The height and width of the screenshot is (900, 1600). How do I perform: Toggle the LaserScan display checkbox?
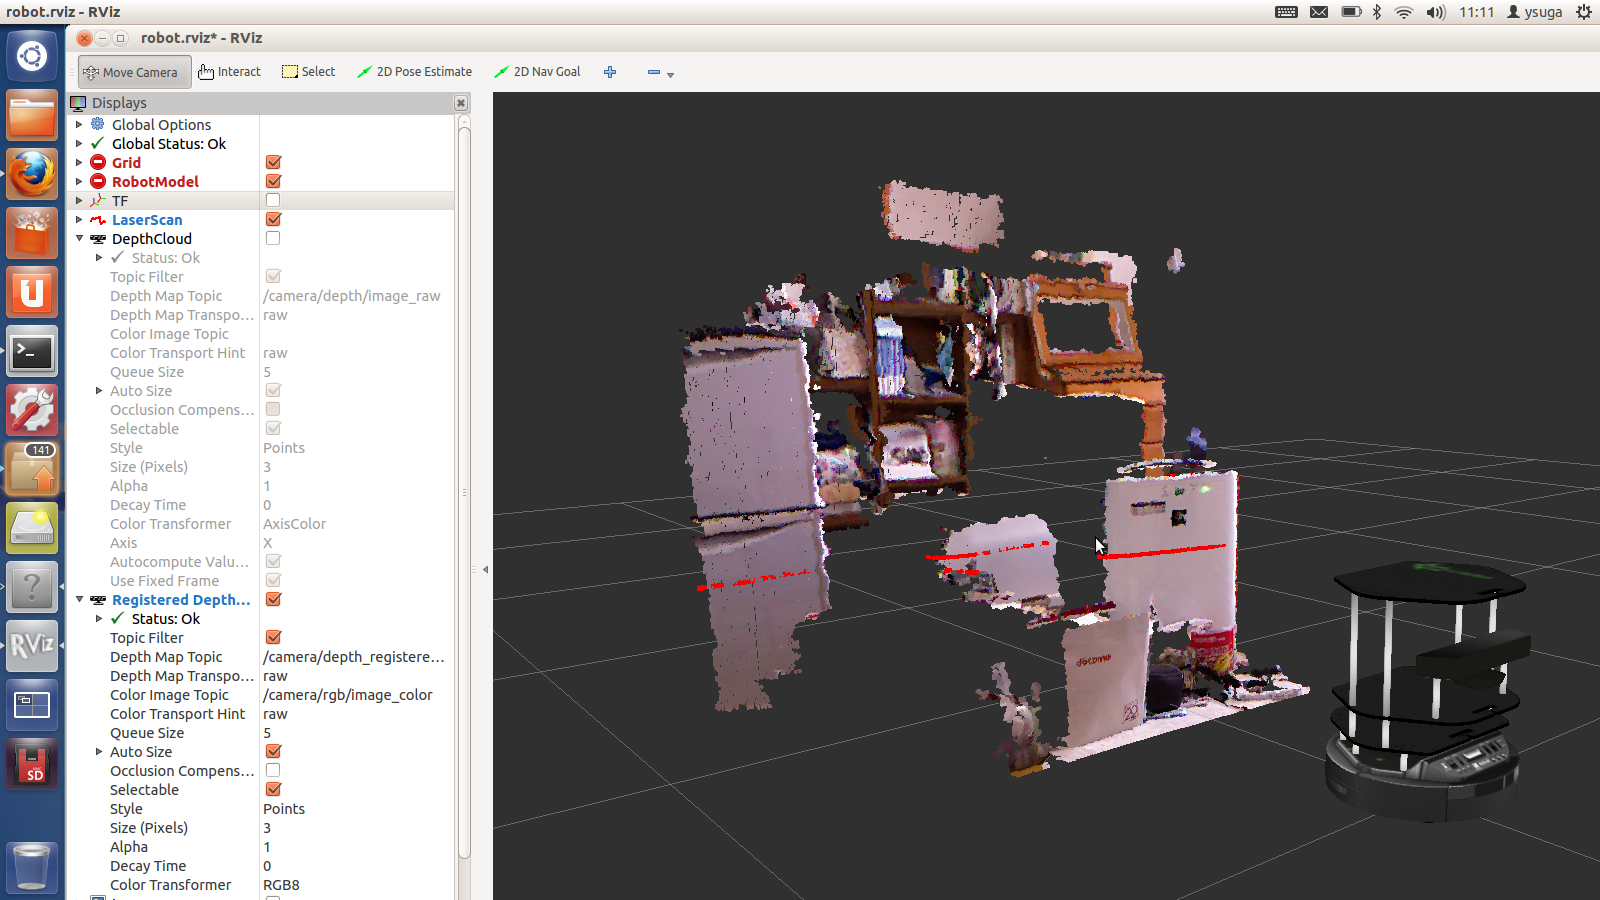(x=273, y=219)
